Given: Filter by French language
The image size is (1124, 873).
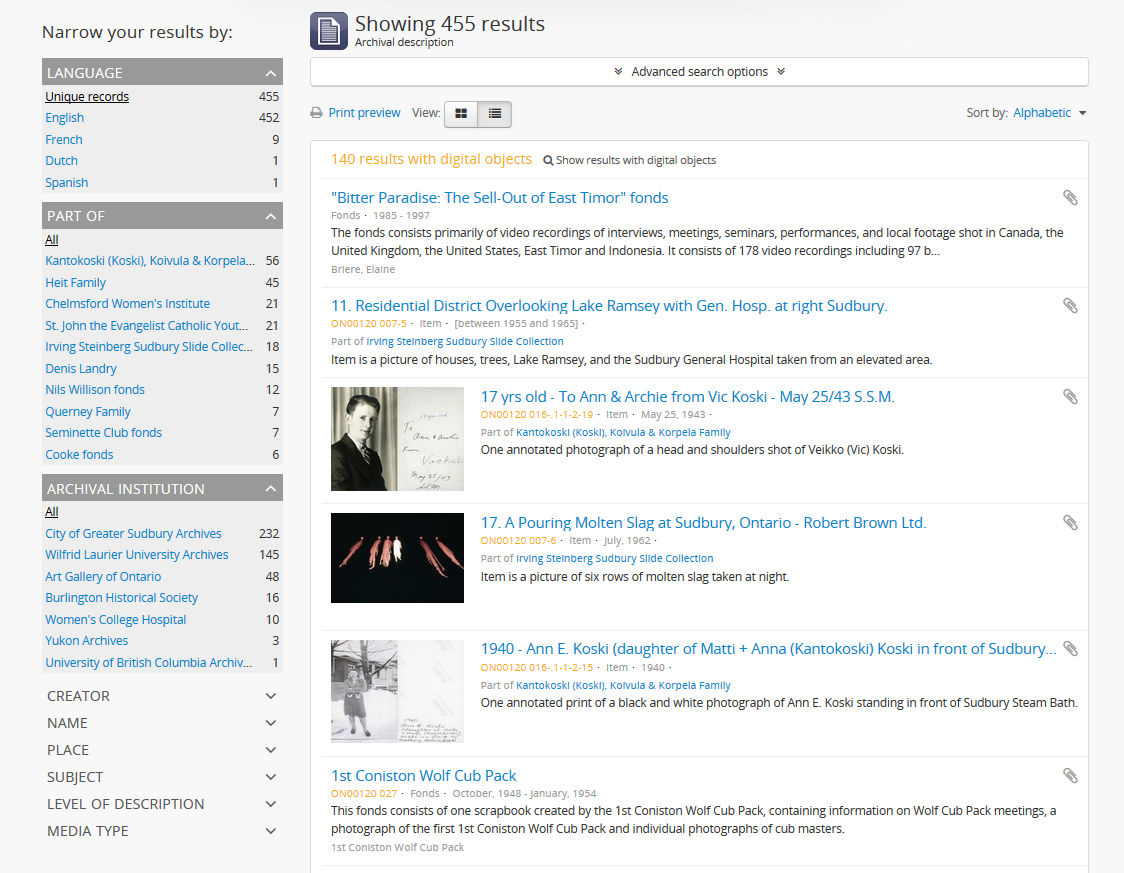Looking at the screenshot, I should tap(64, 140).
